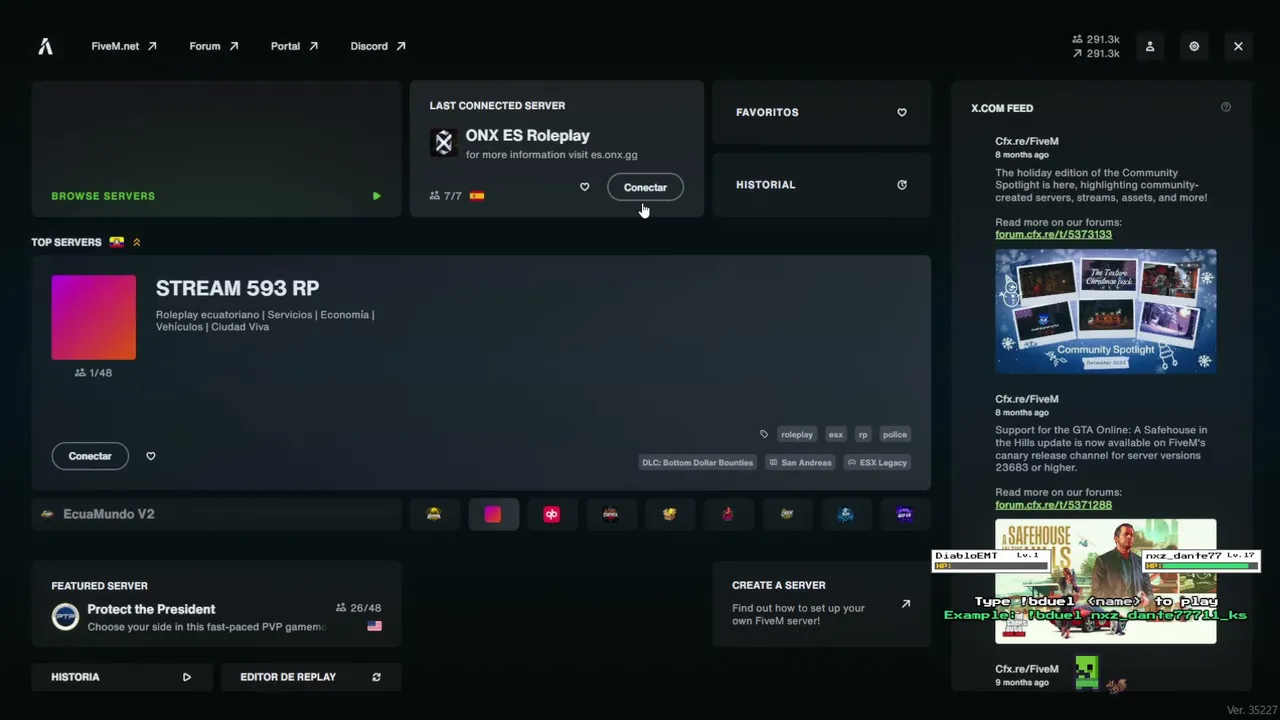Click the play icon on Historia
1280x720 pixels.
pyautogui.click(x=187, y=677)
